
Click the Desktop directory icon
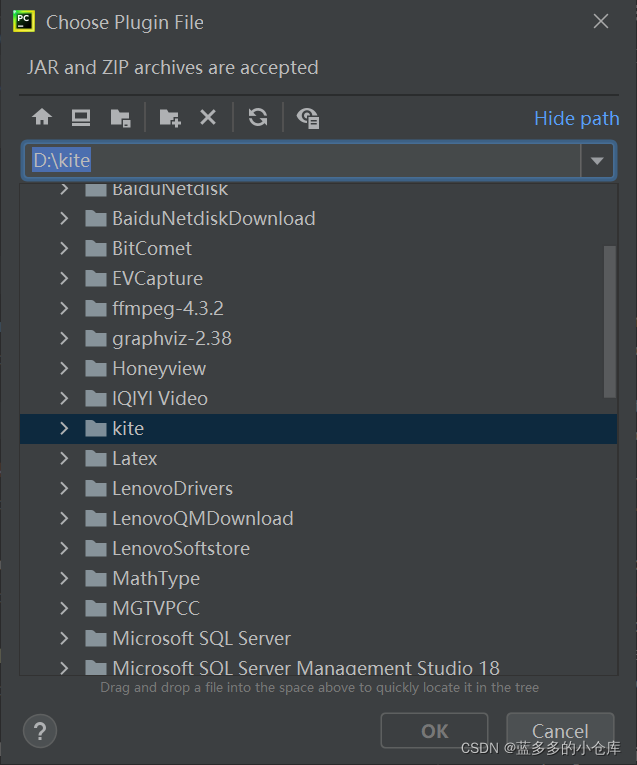click(x=81, y=118)
